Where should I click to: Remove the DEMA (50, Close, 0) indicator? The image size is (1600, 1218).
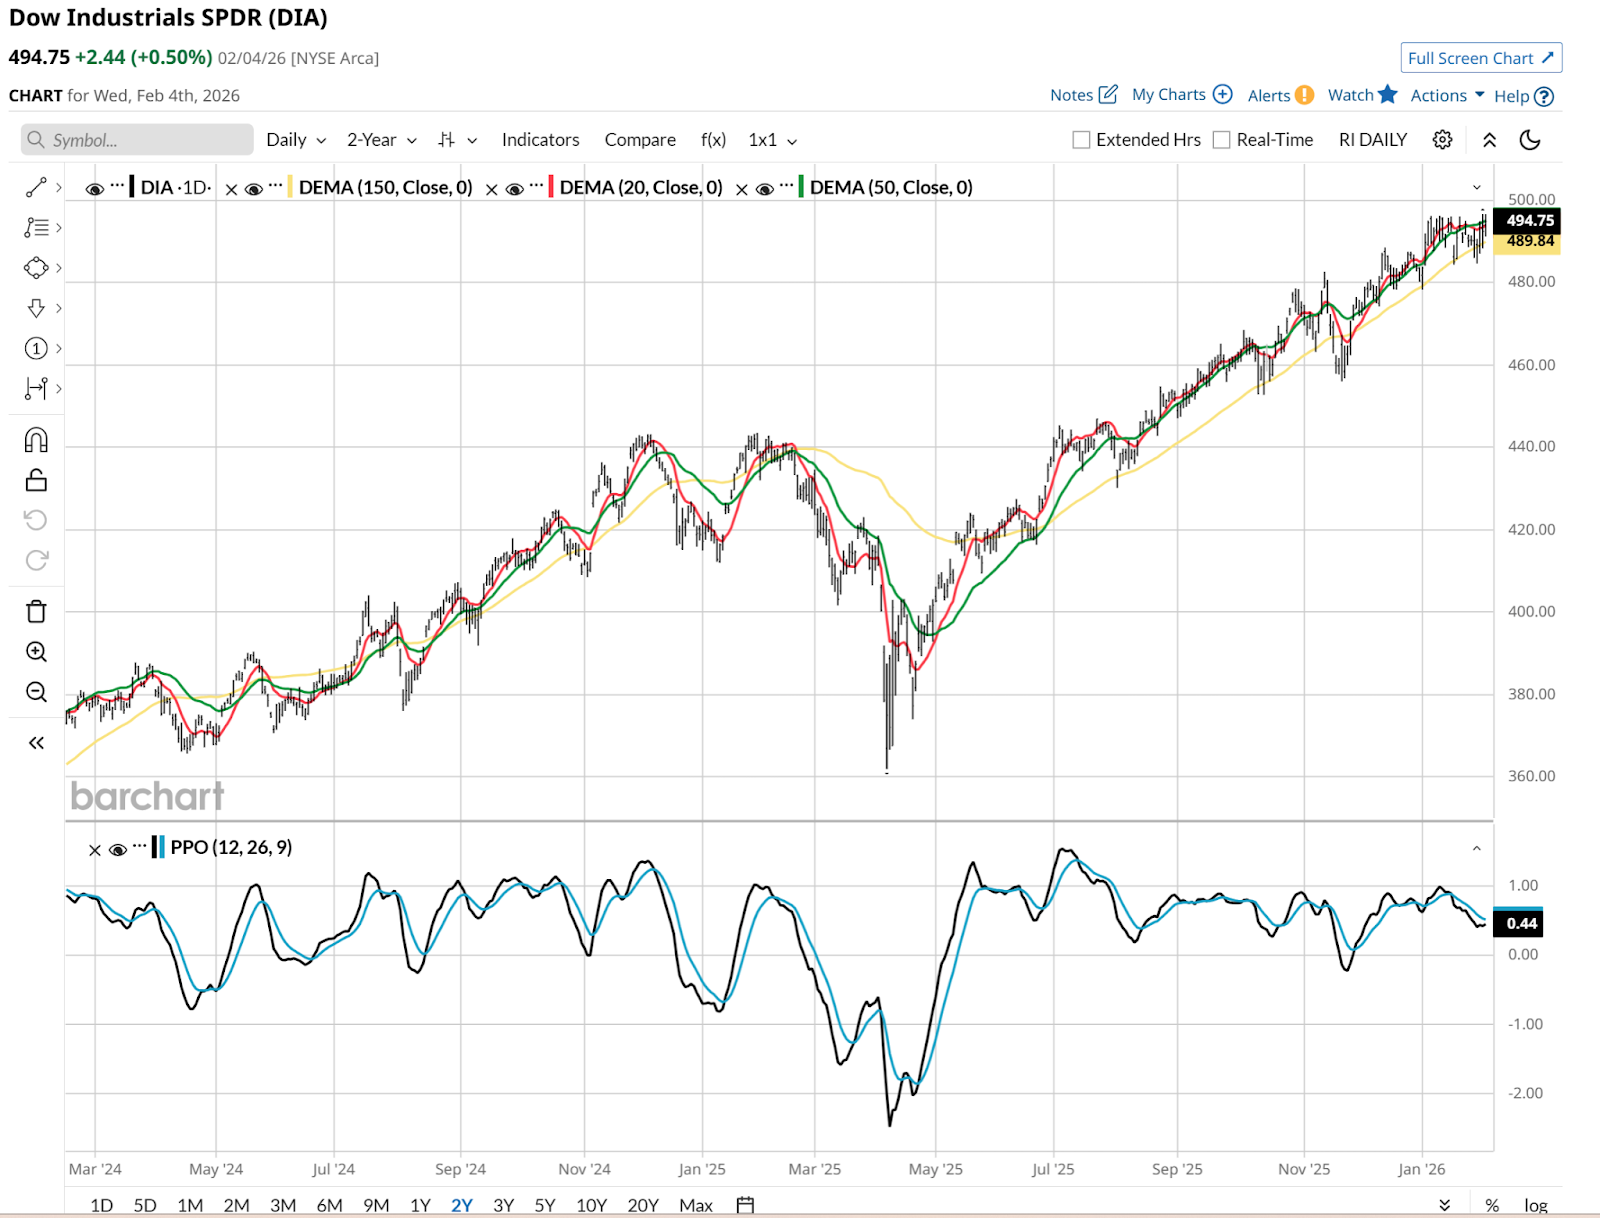(x=741, y=189)
